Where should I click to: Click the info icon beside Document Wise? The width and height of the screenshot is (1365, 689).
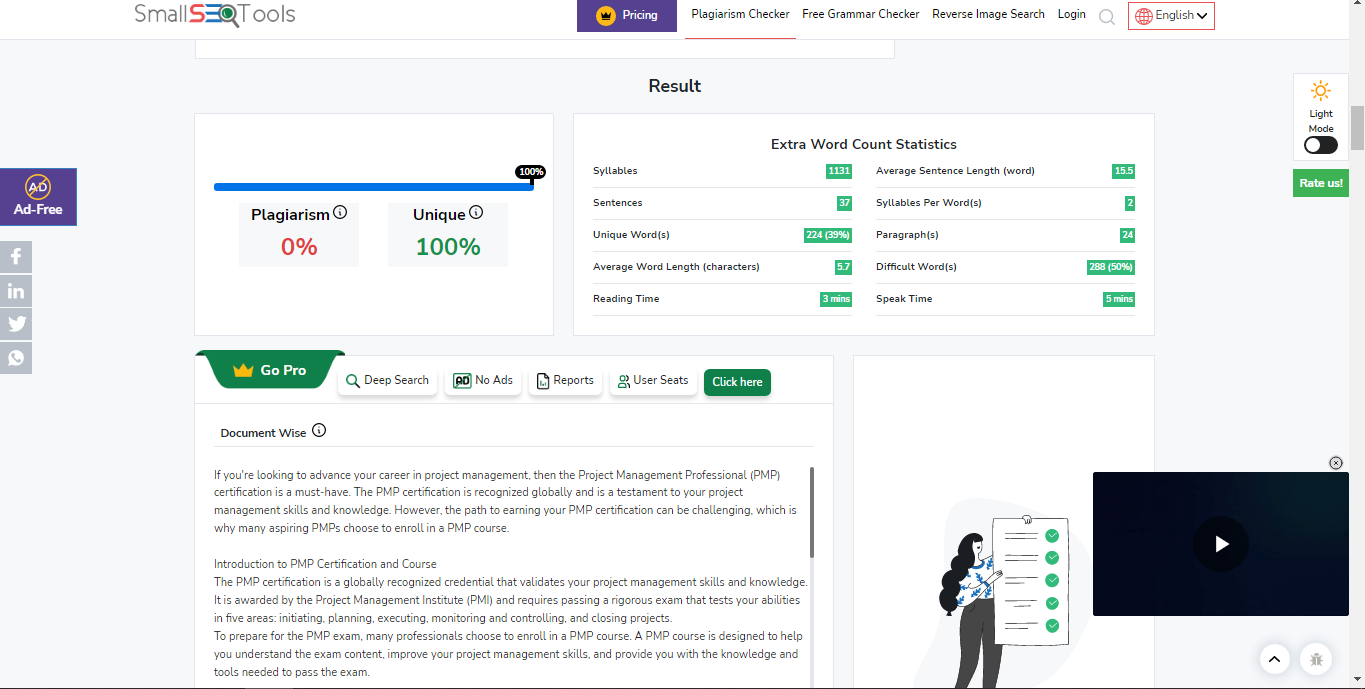point(319,430)
